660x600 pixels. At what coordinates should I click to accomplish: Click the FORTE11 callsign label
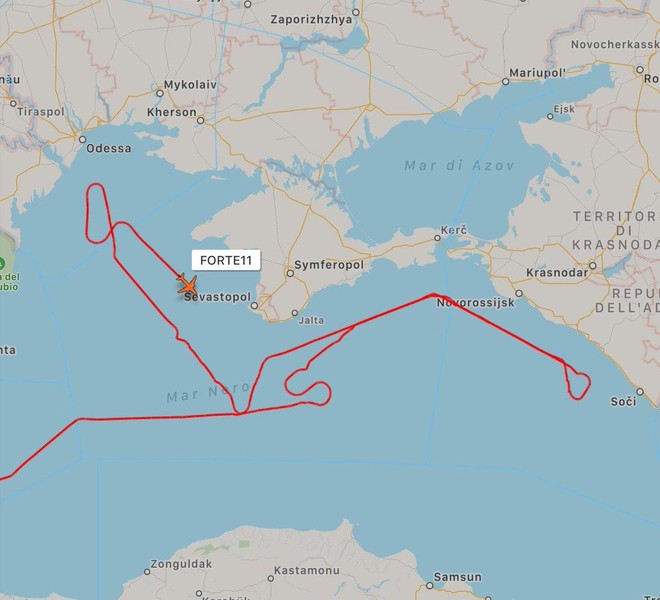point(226,260)
